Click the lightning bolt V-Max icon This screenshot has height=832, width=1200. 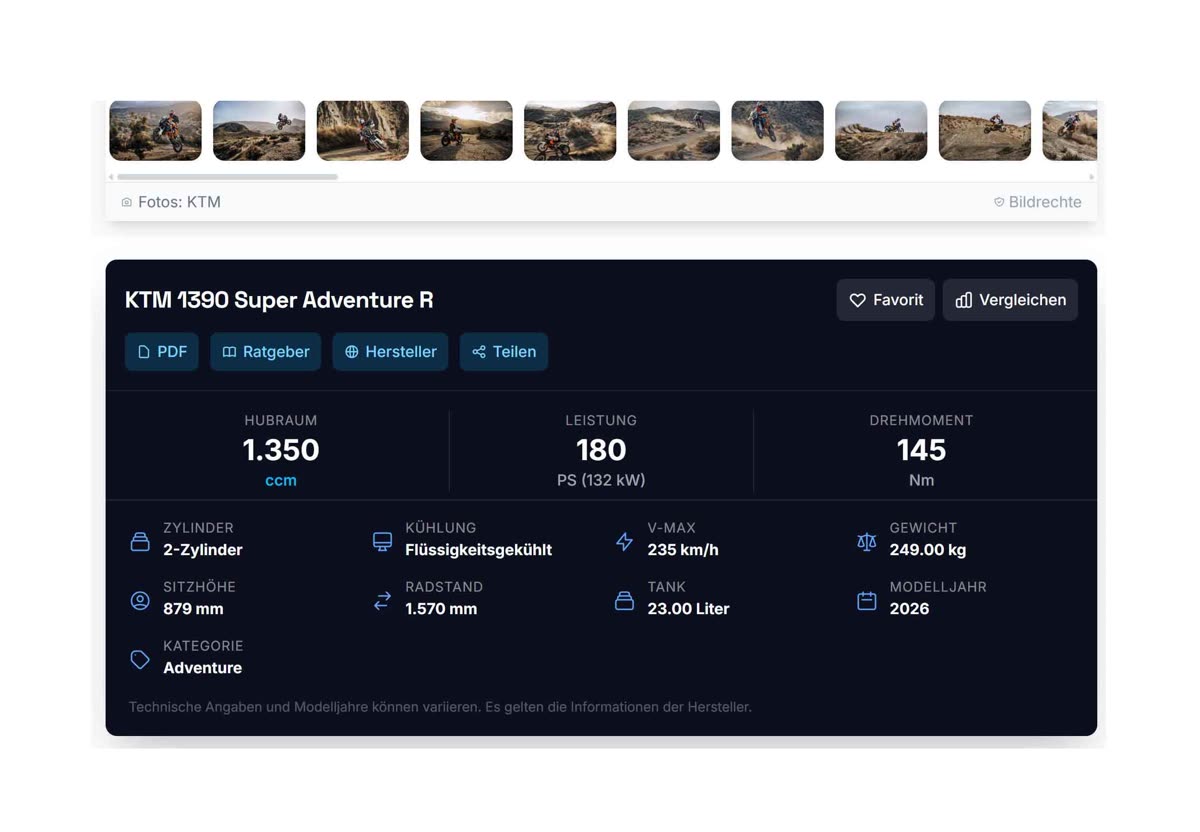(x=624, y=541)
